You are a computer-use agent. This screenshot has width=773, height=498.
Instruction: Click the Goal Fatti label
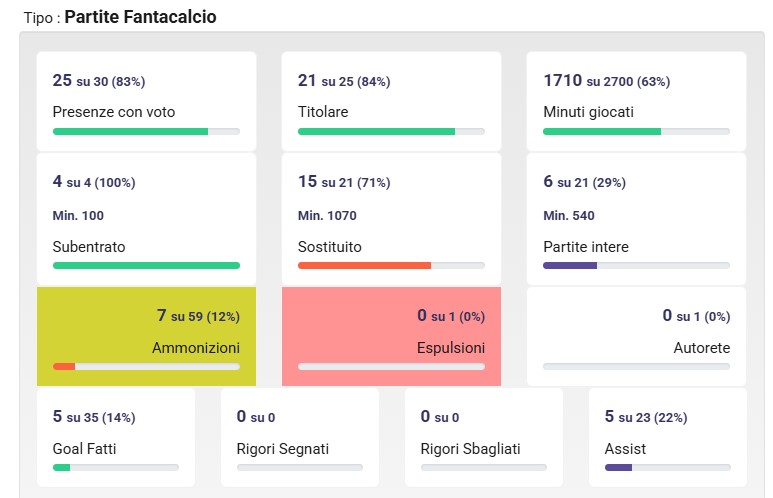84,449
